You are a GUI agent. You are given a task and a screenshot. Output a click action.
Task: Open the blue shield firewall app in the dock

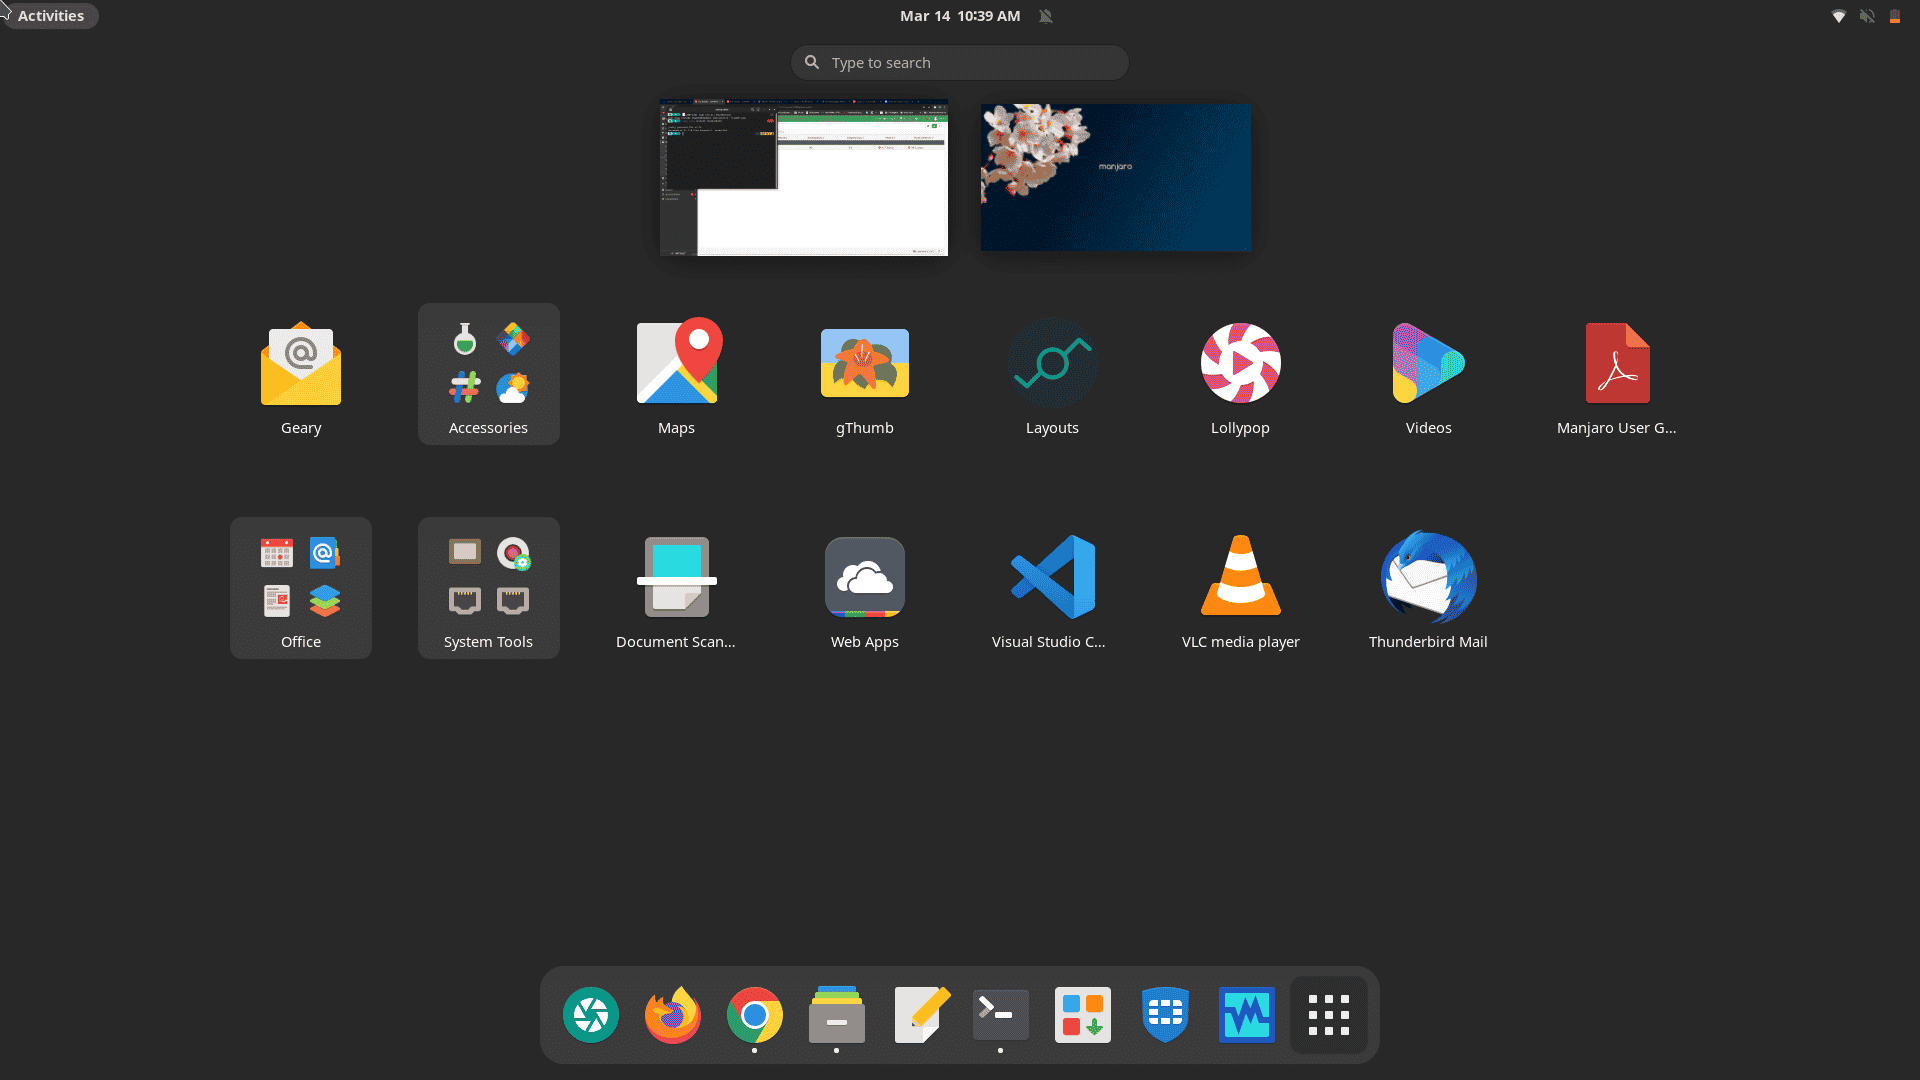(x=1164, y=1015)
